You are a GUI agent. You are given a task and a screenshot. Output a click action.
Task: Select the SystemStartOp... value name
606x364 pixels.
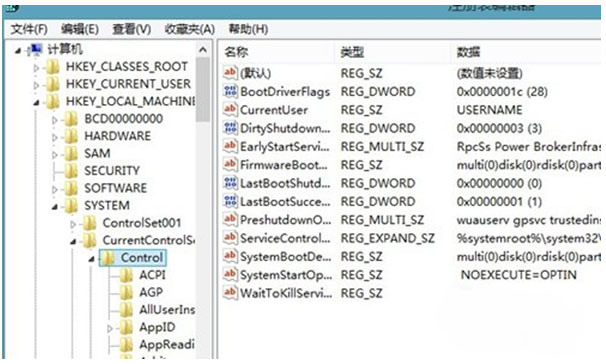point(286,275)
